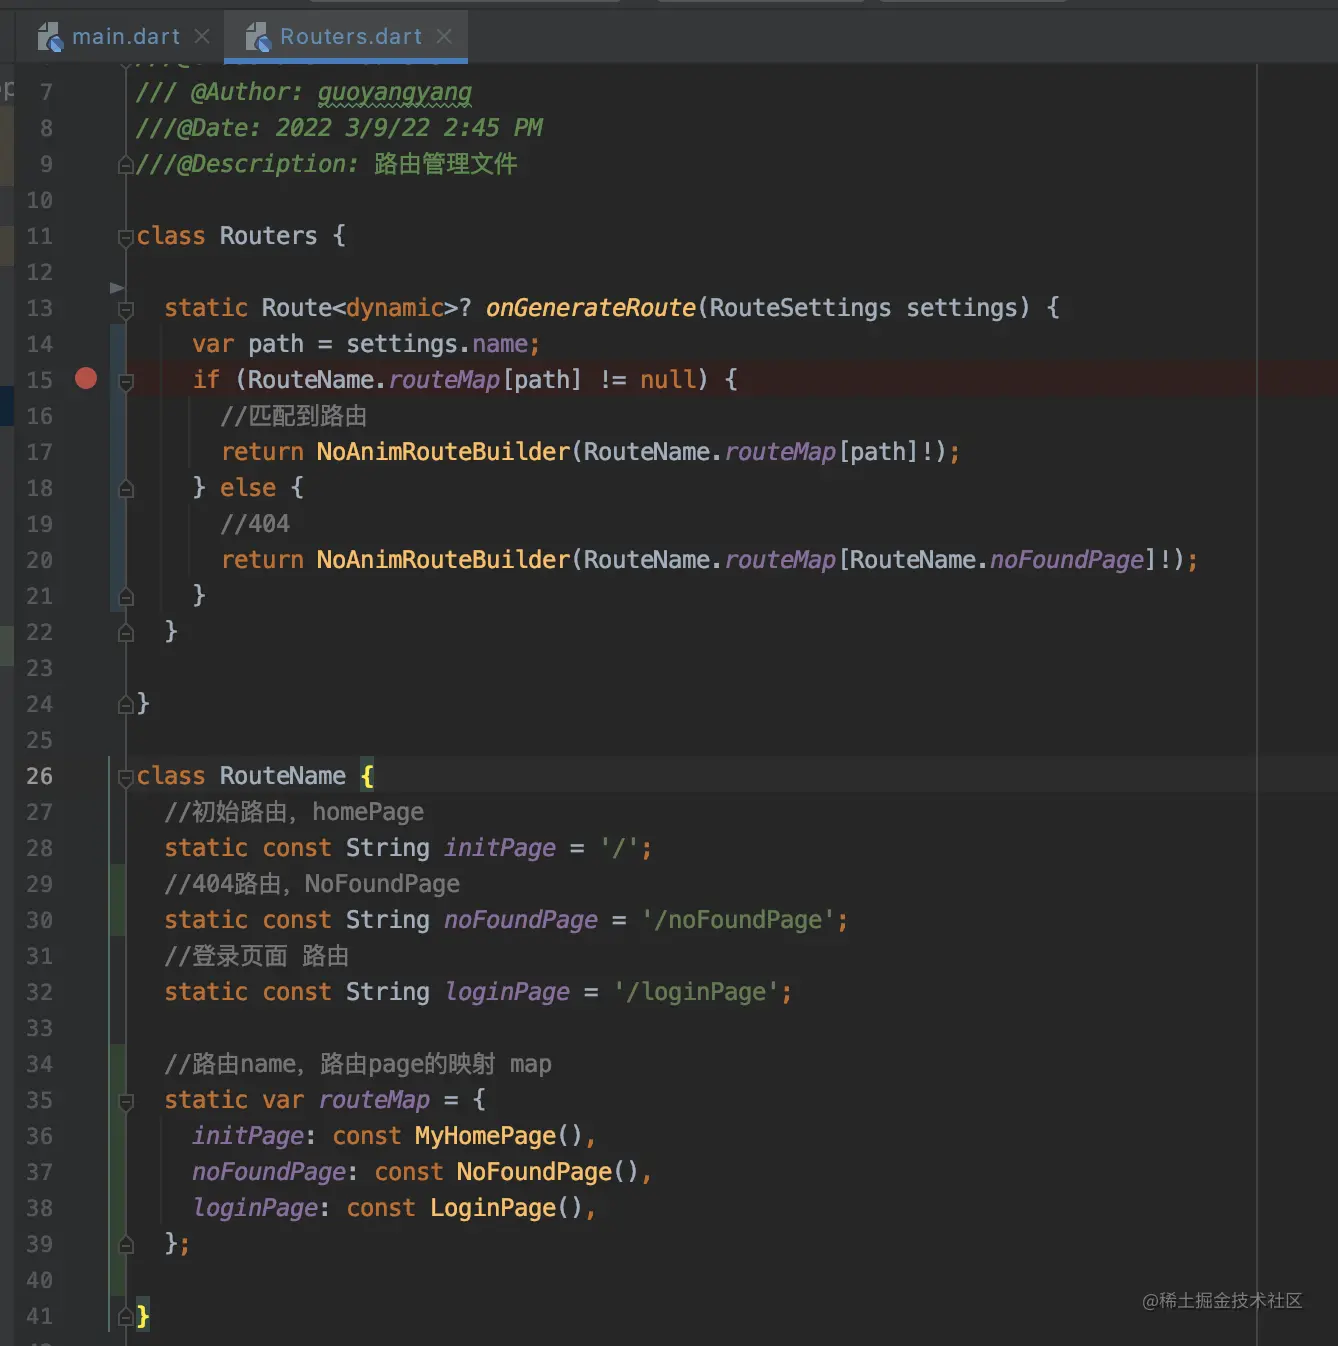The image size is (1338, 1346).
Task: Collapse the routeMap fold on line 35
Action: (126, 1102)
